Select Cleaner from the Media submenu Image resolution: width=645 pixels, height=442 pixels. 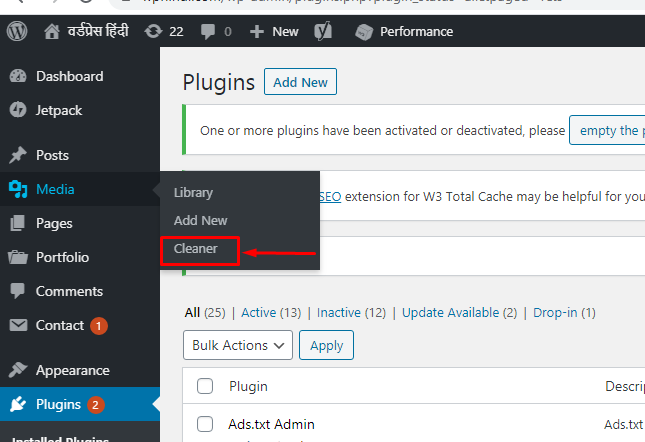coord(195,249)
